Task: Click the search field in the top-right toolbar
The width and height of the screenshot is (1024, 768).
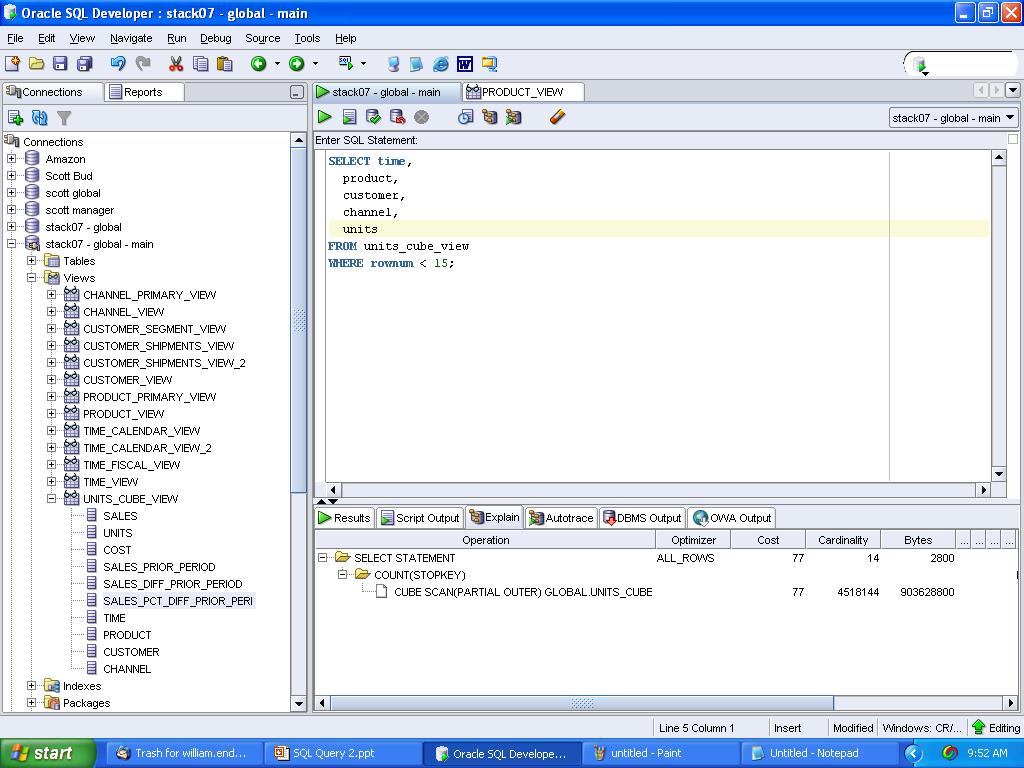Action: point(961,64)
